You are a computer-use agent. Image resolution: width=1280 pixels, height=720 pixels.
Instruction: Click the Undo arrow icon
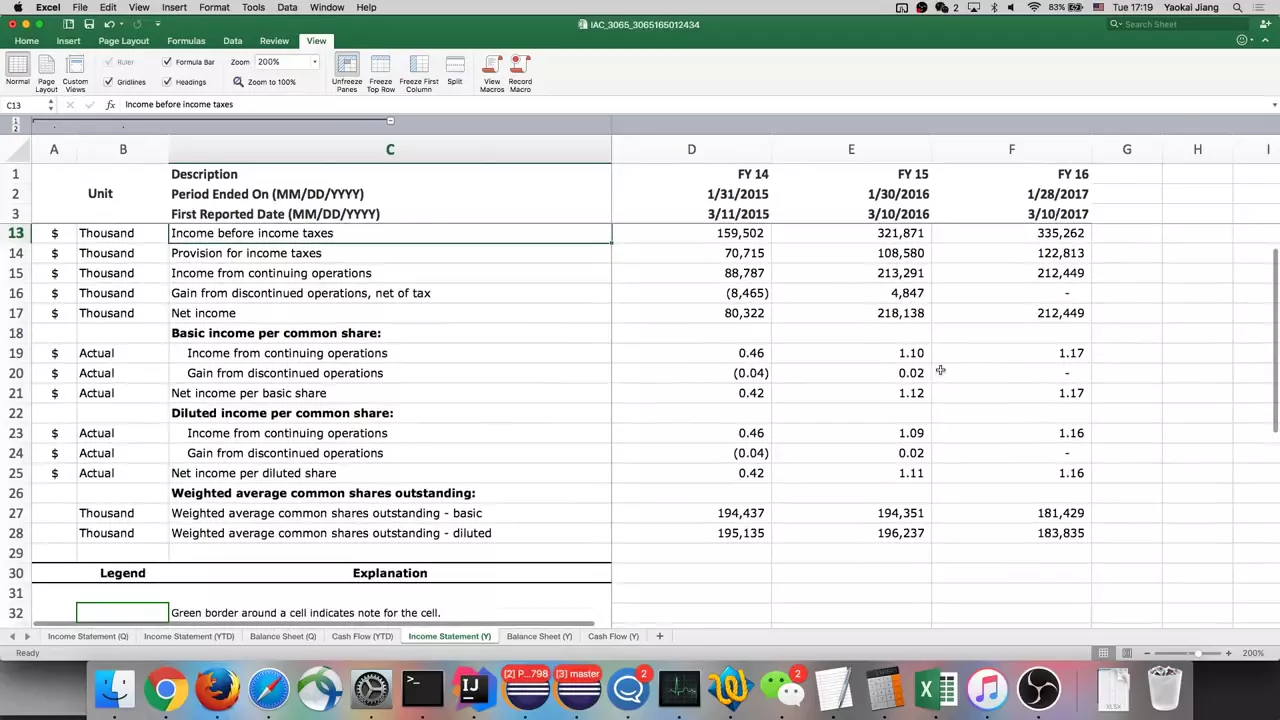110,24
